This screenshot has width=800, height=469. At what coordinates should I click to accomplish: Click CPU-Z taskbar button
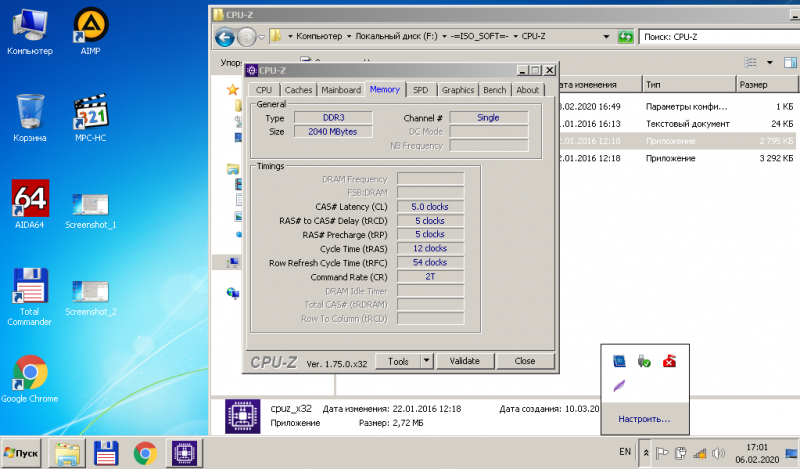(185, 453)
